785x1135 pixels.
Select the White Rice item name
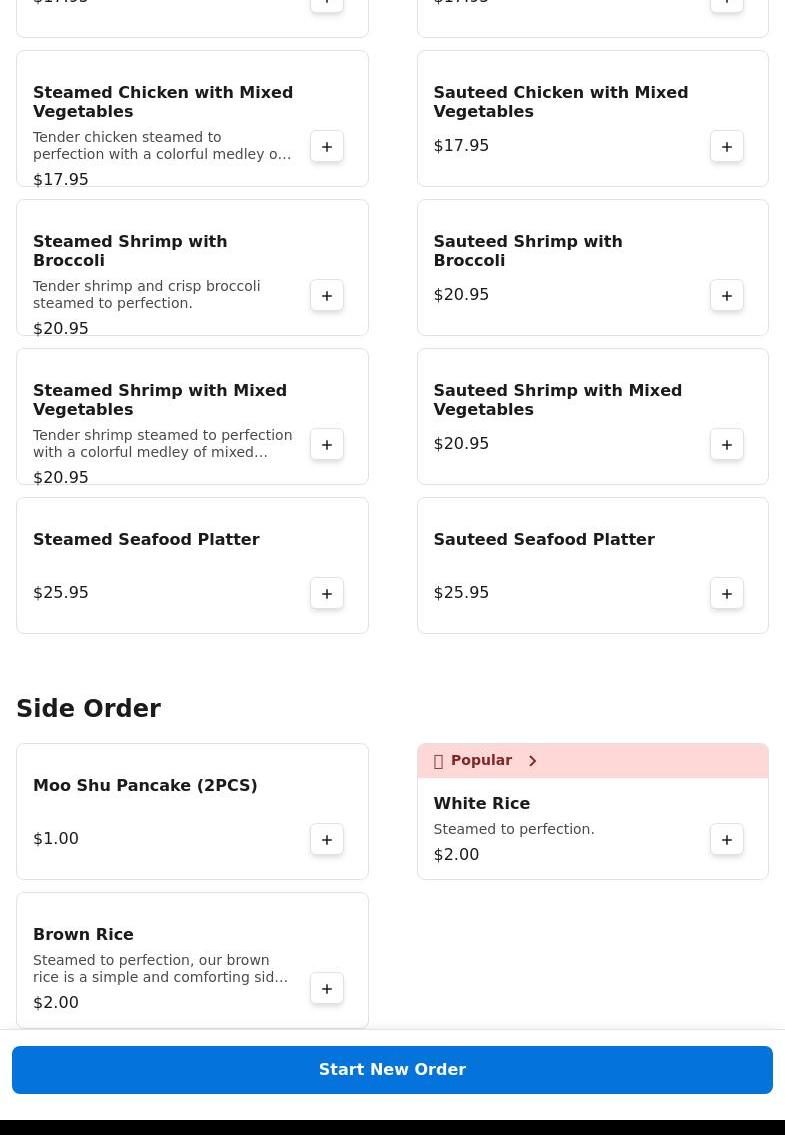pos(481,804)
